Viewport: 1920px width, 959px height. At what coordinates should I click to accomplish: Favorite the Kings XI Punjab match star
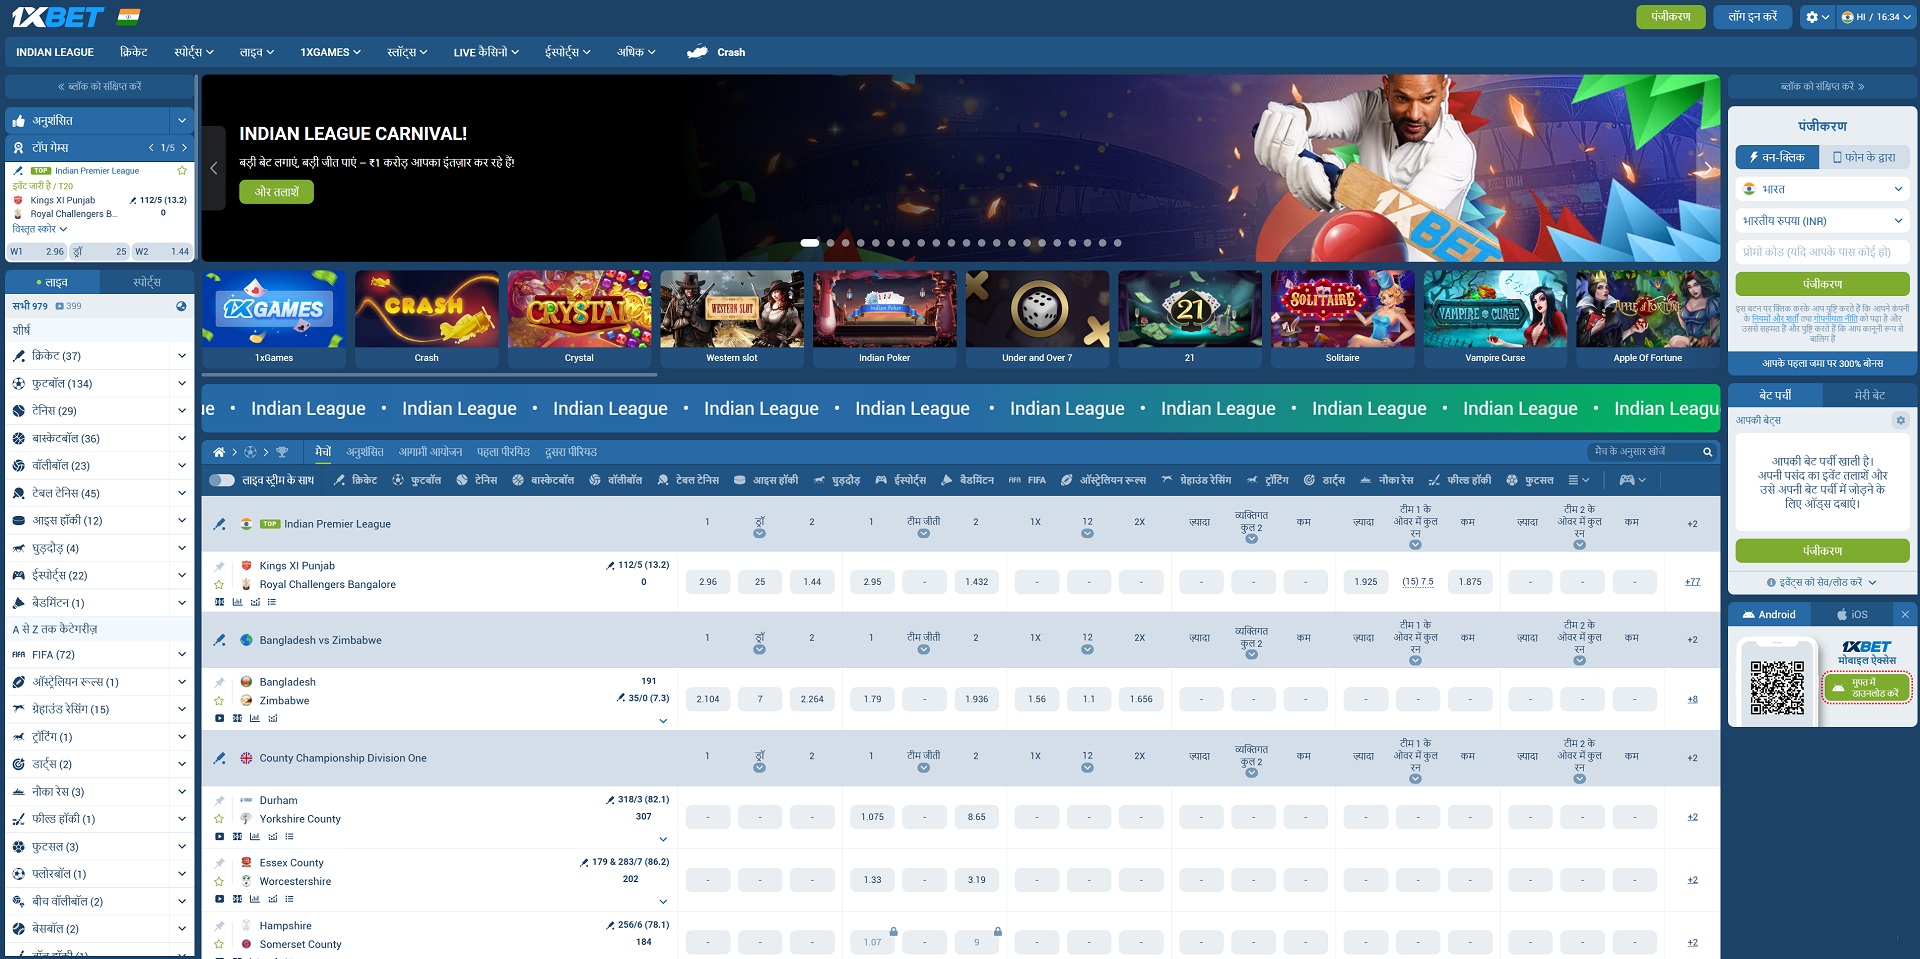point(219,584)
